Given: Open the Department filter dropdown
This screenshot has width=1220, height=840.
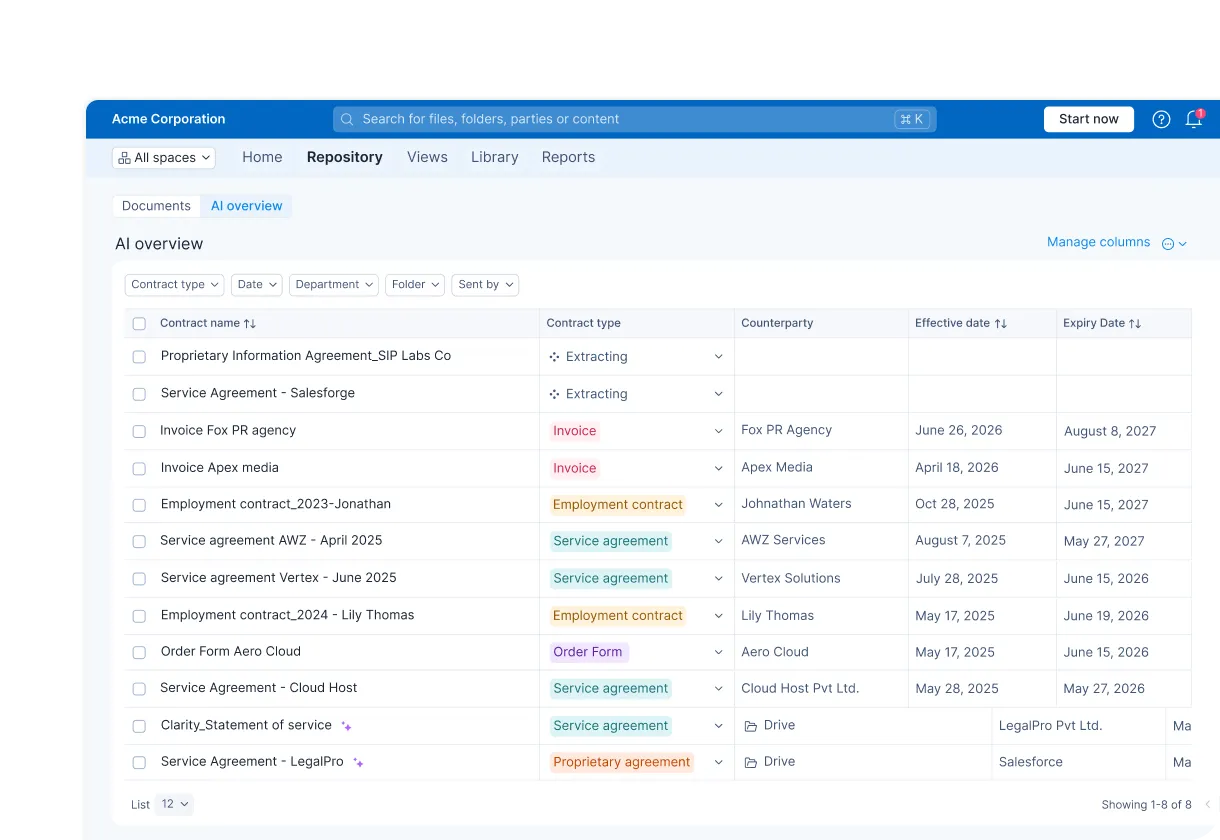Looking at the screenshot, I should 334,285.
